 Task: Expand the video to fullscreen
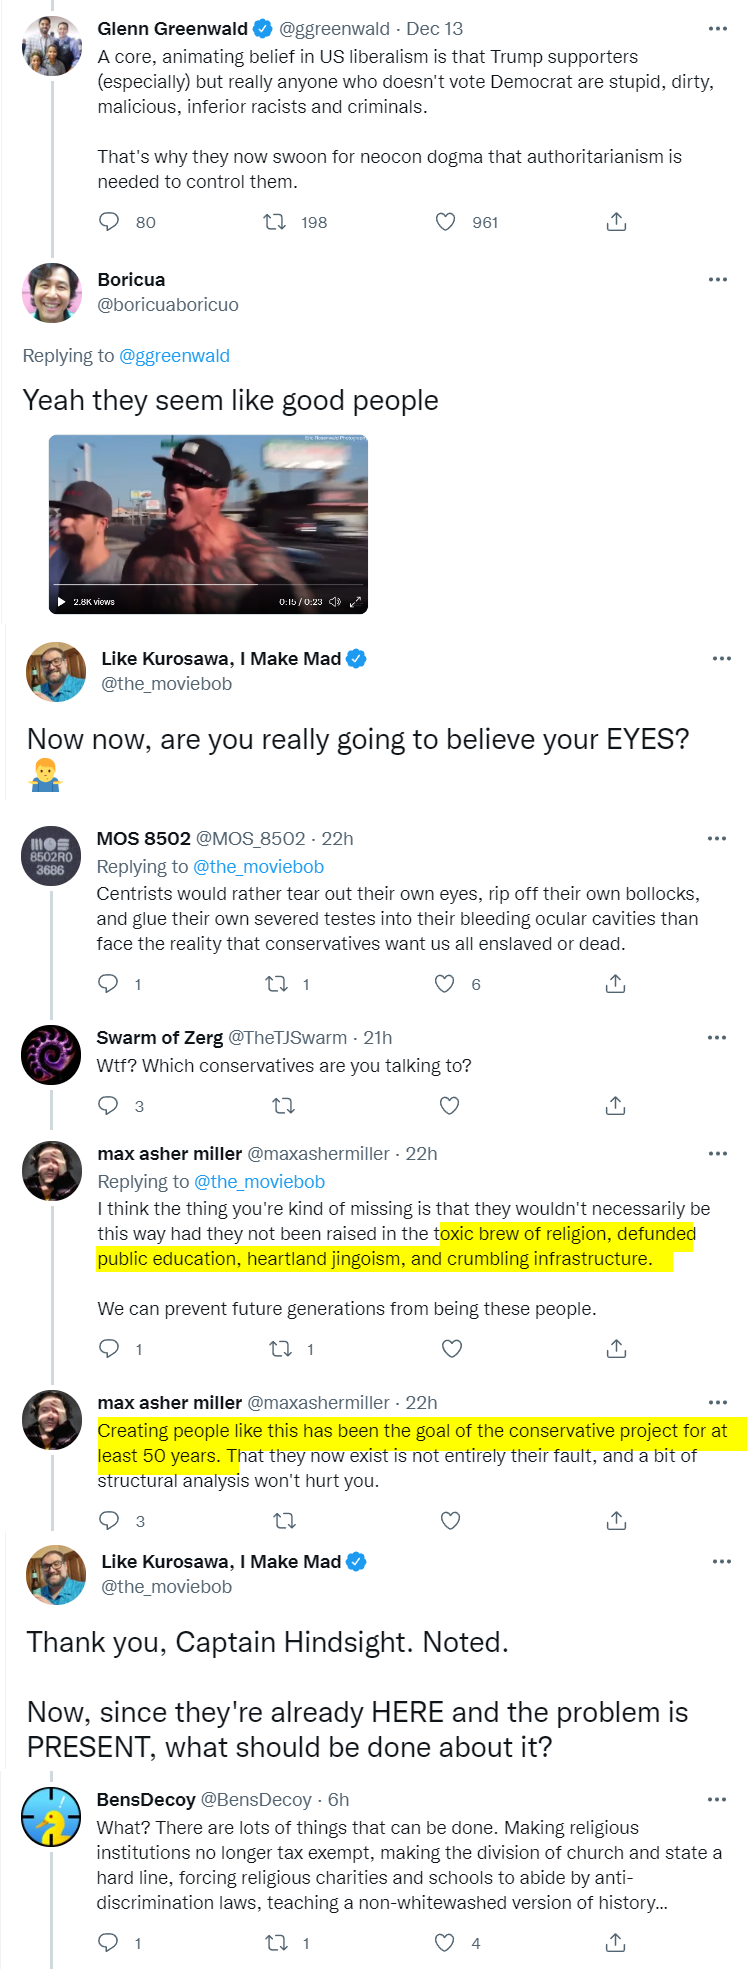355,602
